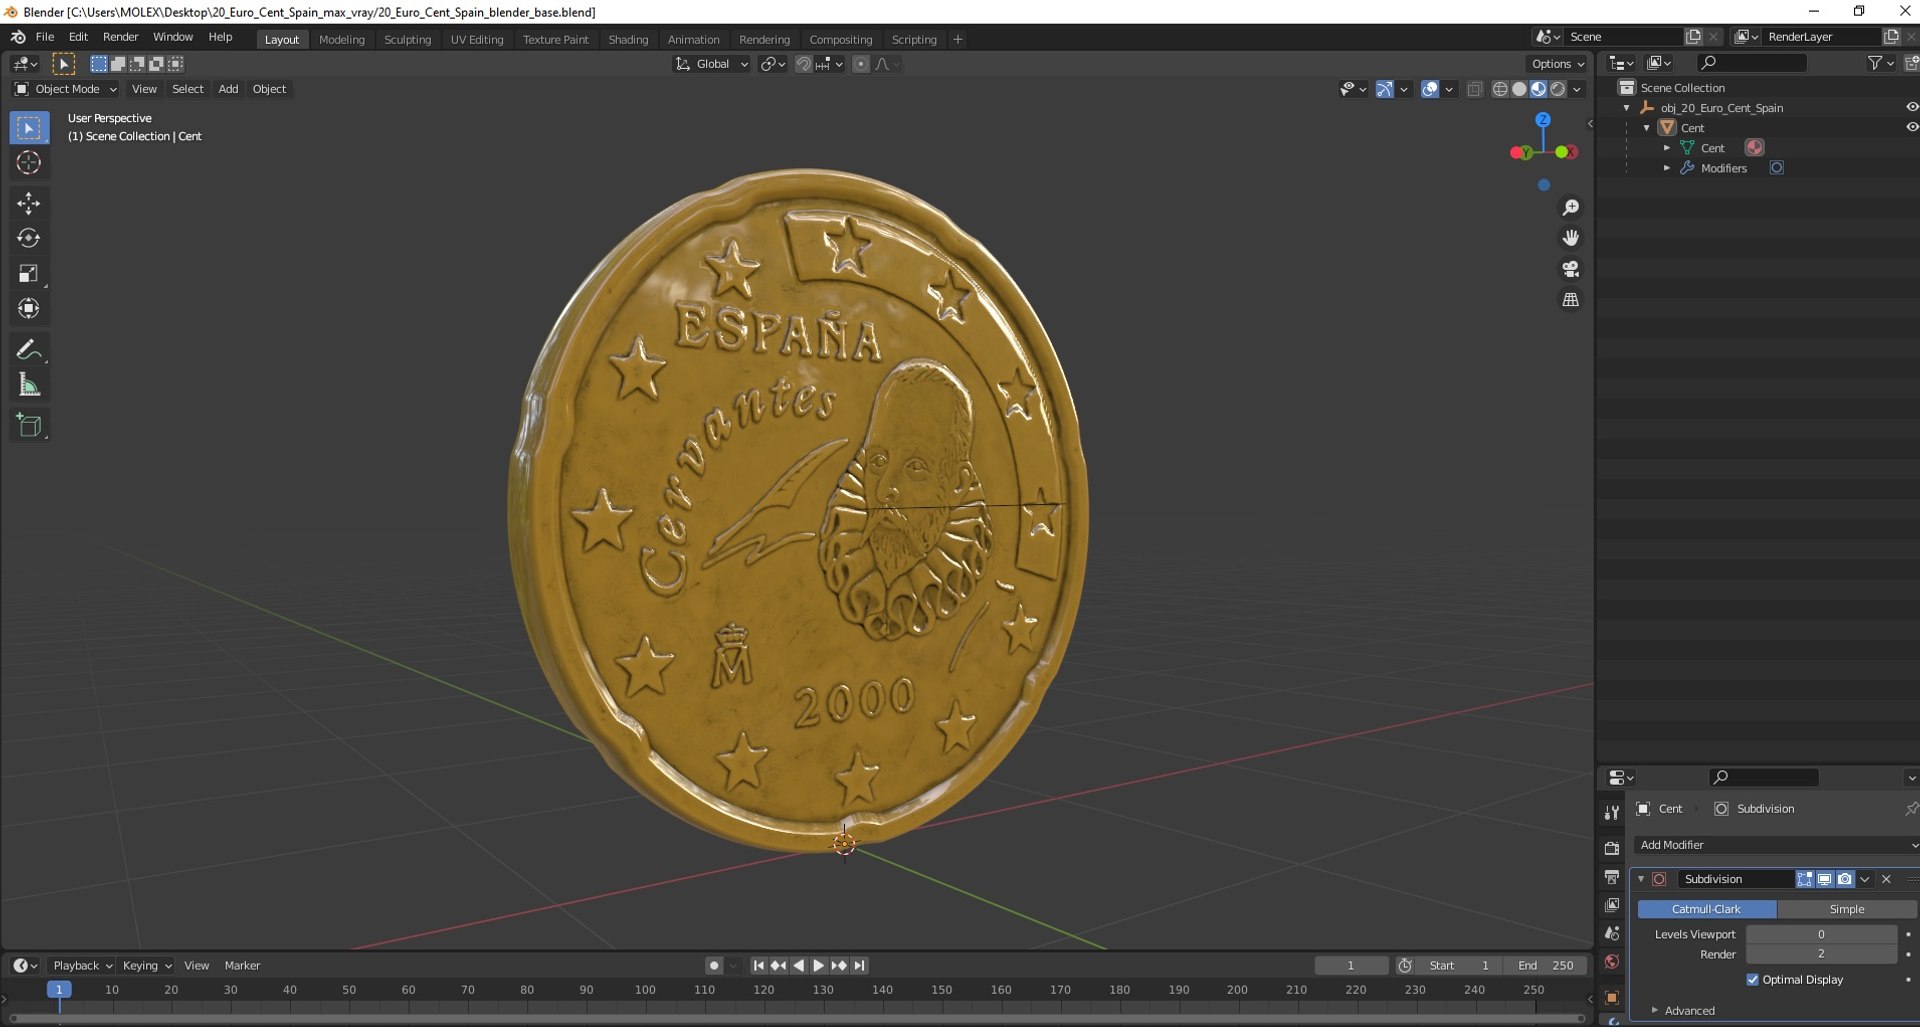Toggle Subdivision modifier edit mode display

(1804, 879)
